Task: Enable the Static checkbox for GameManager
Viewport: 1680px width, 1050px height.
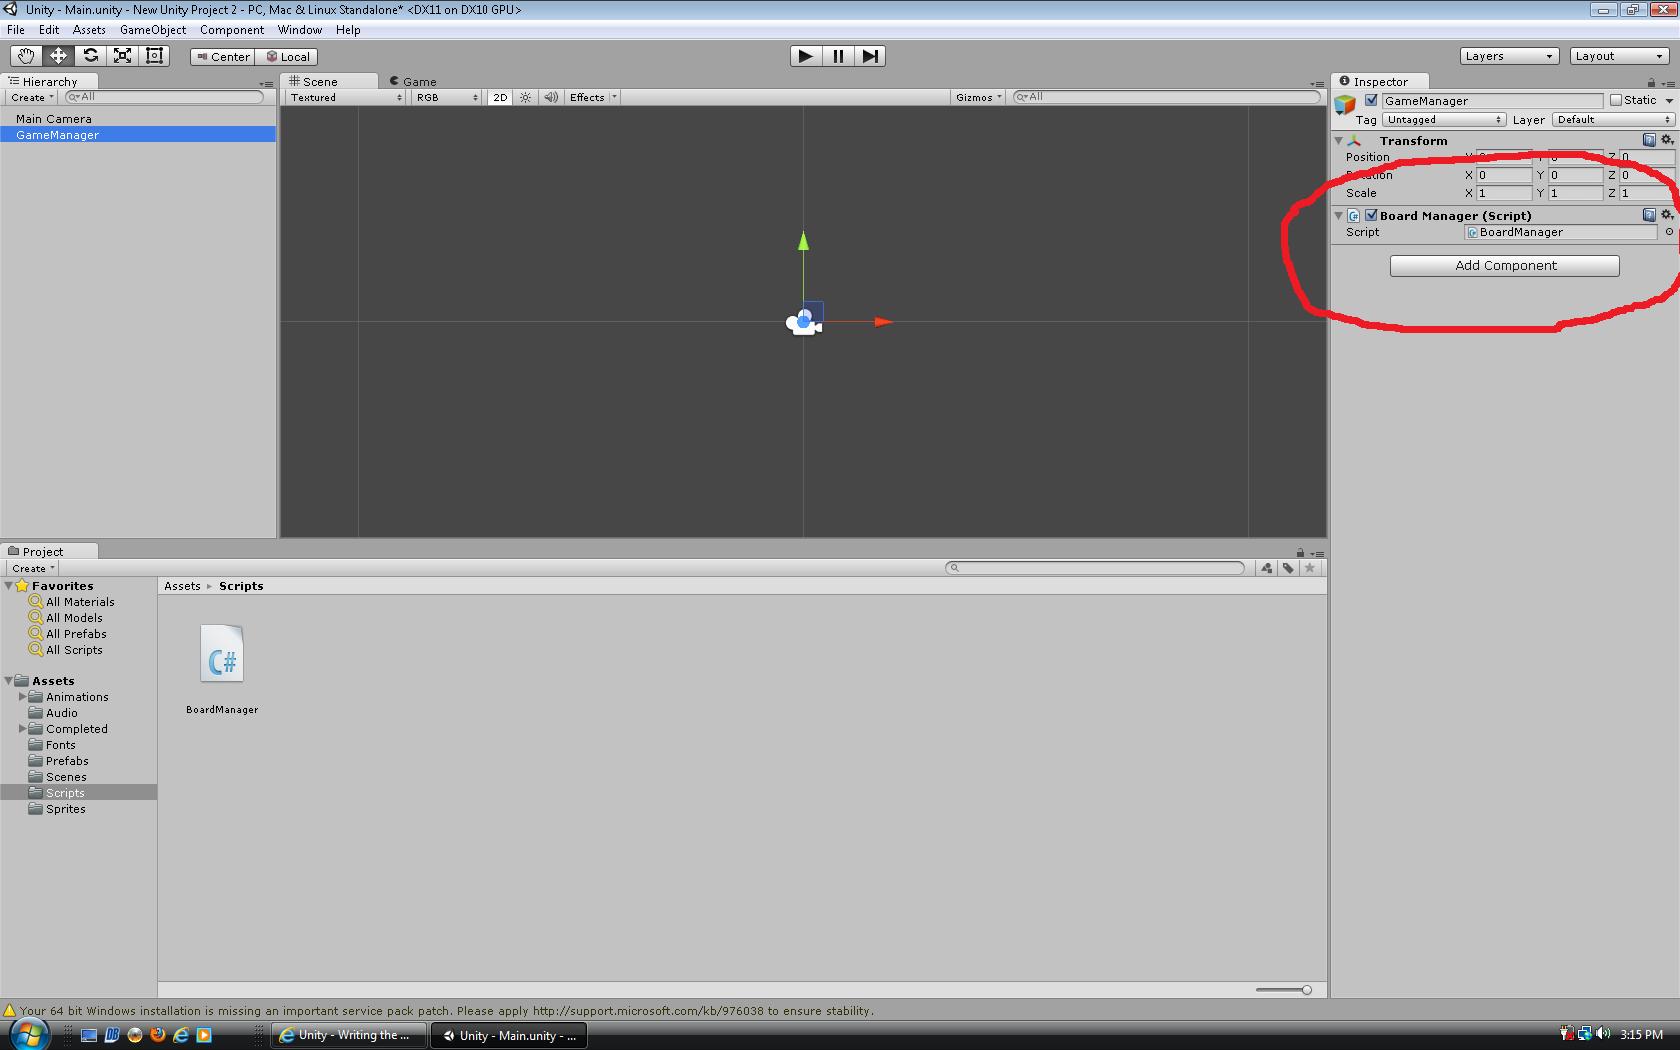Action: click(x=1617, y=100)
